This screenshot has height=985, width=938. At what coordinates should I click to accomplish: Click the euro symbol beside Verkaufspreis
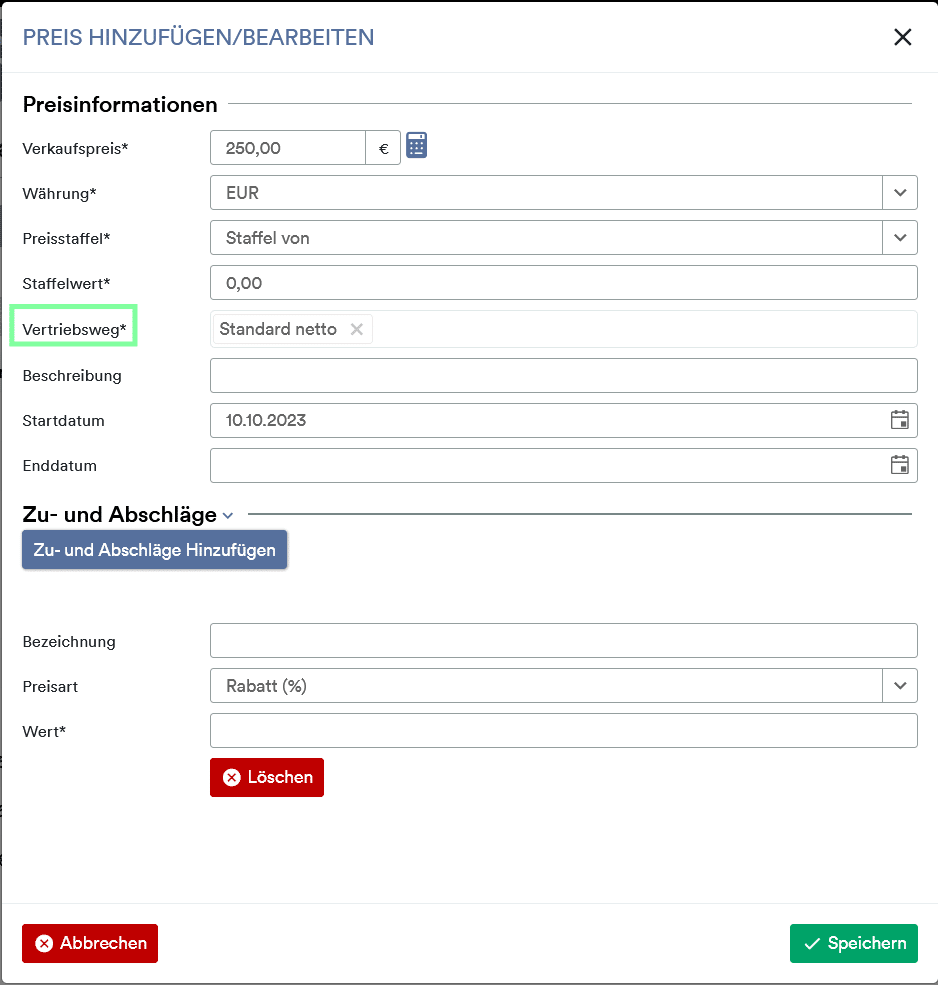coord(383,148)
